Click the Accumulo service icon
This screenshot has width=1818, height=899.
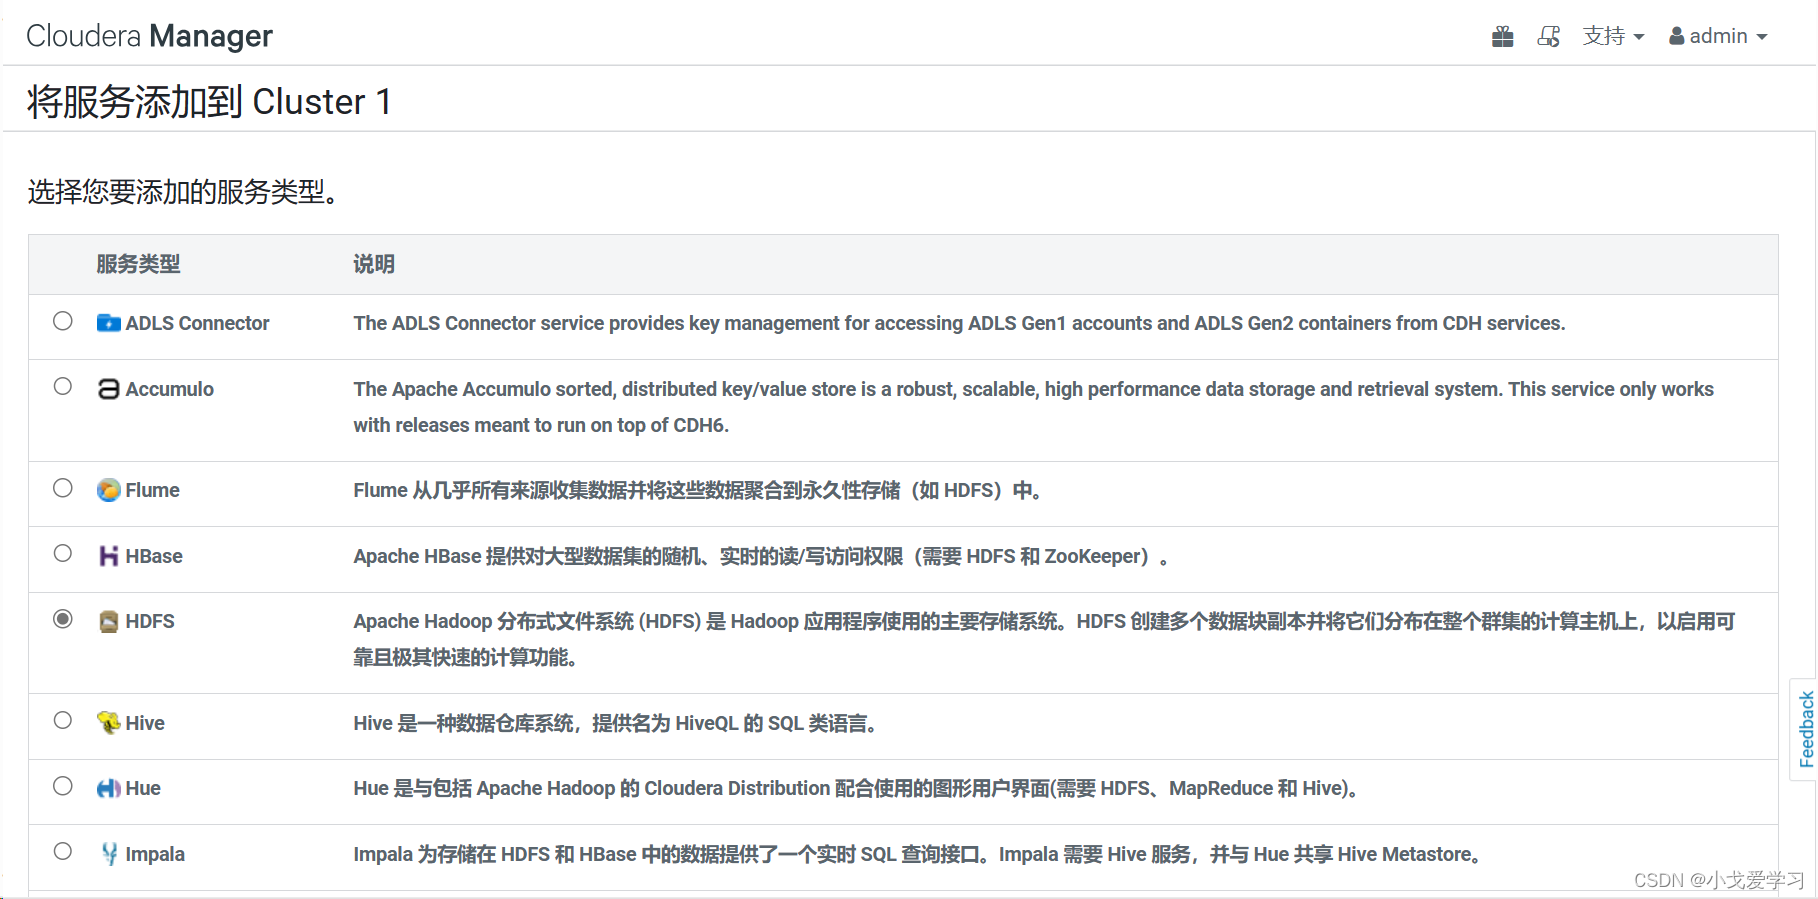point(109,389)
